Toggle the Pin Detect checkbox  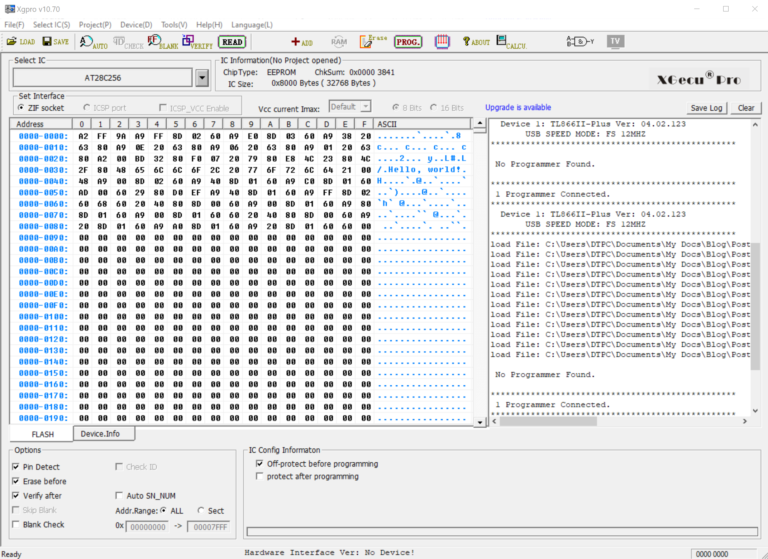coord(16,466)
